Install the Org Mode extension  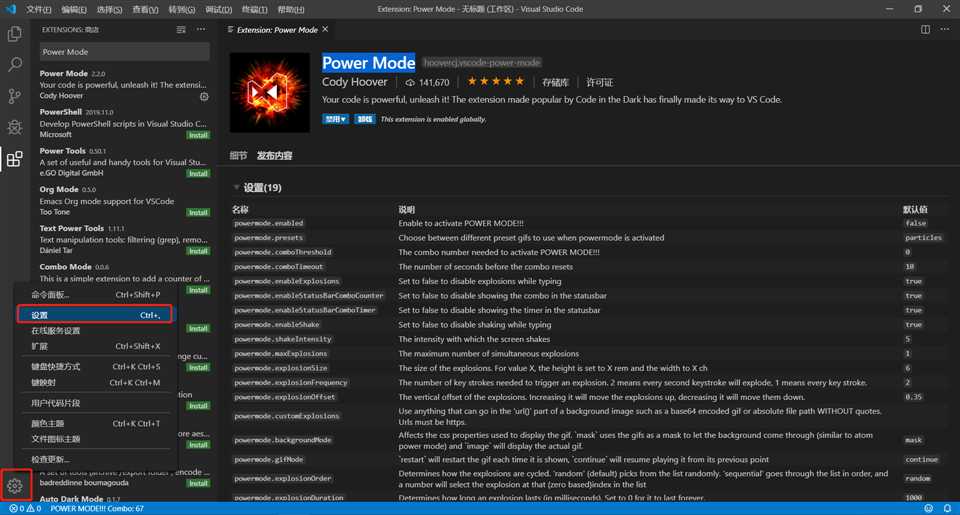(x=198, y=212)
